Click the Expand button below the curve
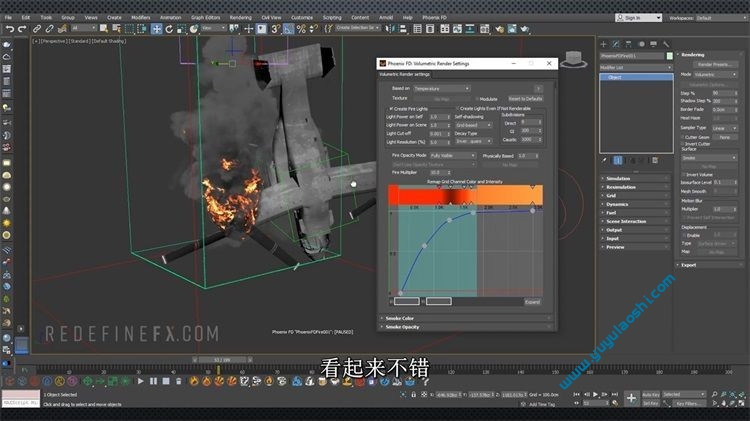 click(x=532, y=302)
